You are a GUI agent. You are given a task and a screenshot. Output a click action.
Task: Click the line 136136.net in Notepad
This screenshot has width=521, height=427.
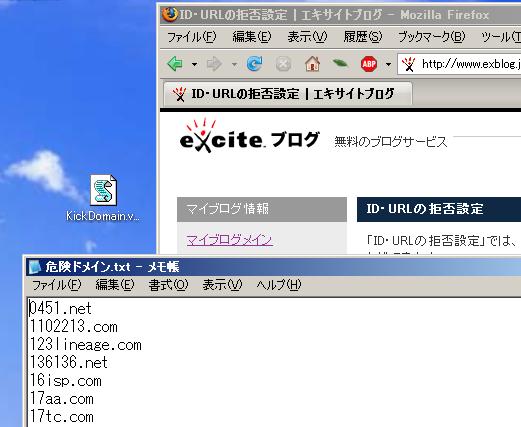pos(69,362)
